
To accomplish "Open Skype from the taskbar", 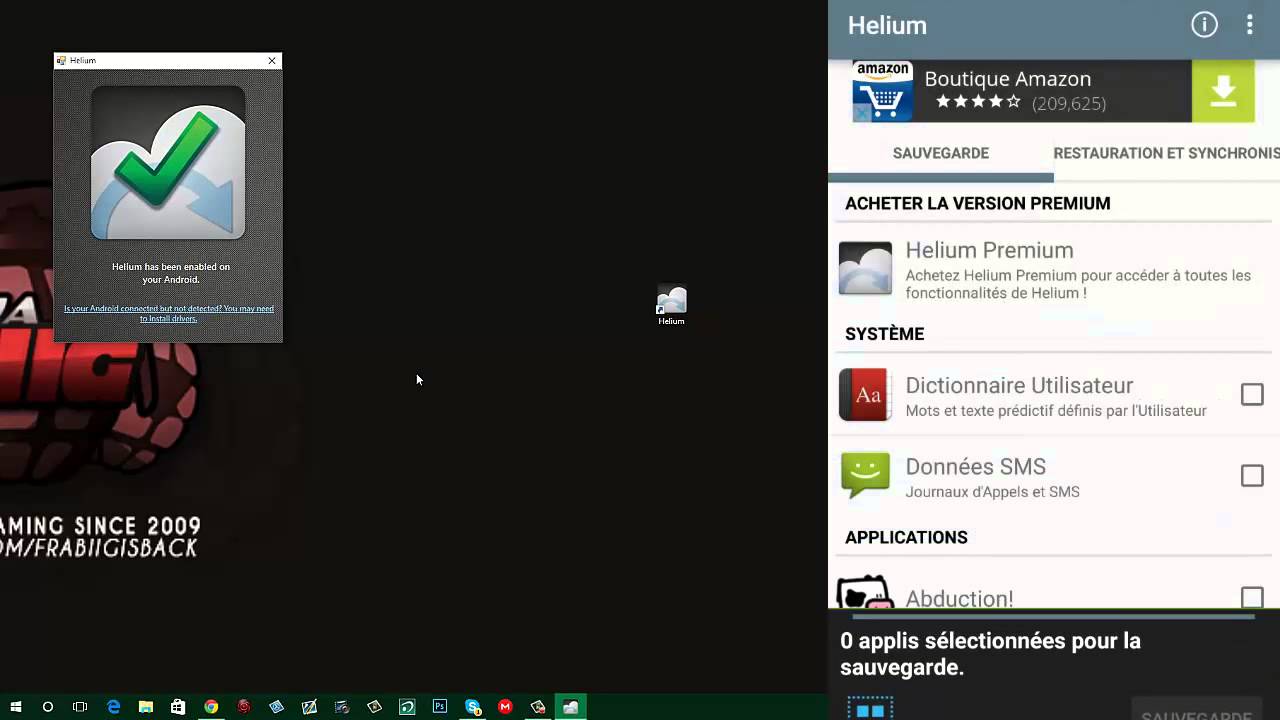I will coord(473,707).
